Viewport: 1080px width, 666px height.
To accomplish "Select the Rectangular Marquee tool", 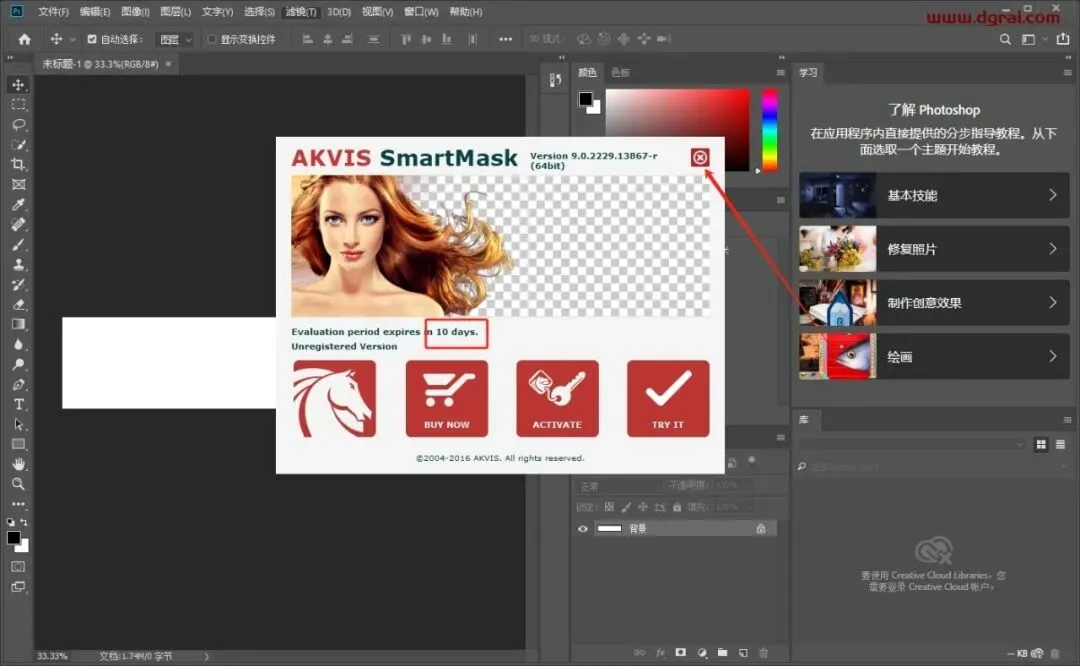I will 19,105.
